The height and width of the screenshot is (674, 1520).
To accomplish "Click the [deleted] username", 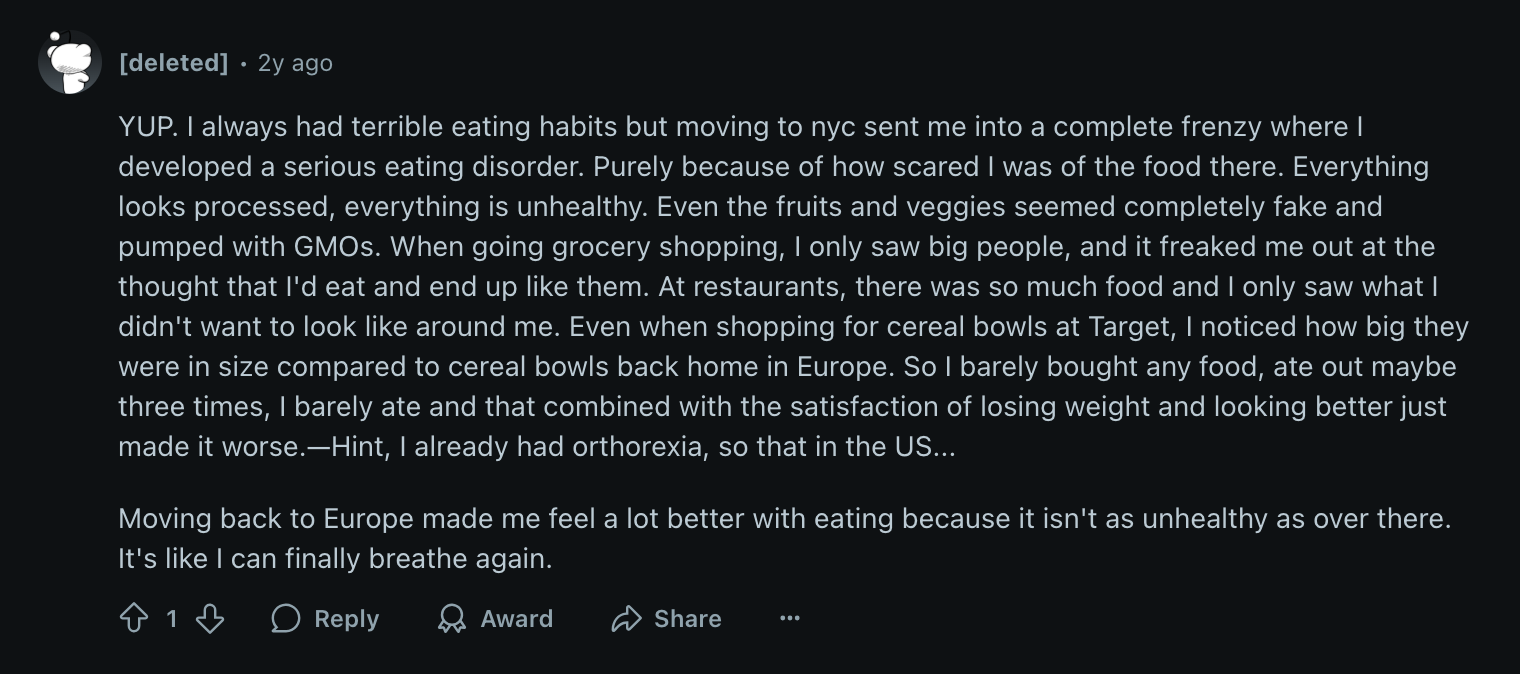I will (x=174, y=63).
